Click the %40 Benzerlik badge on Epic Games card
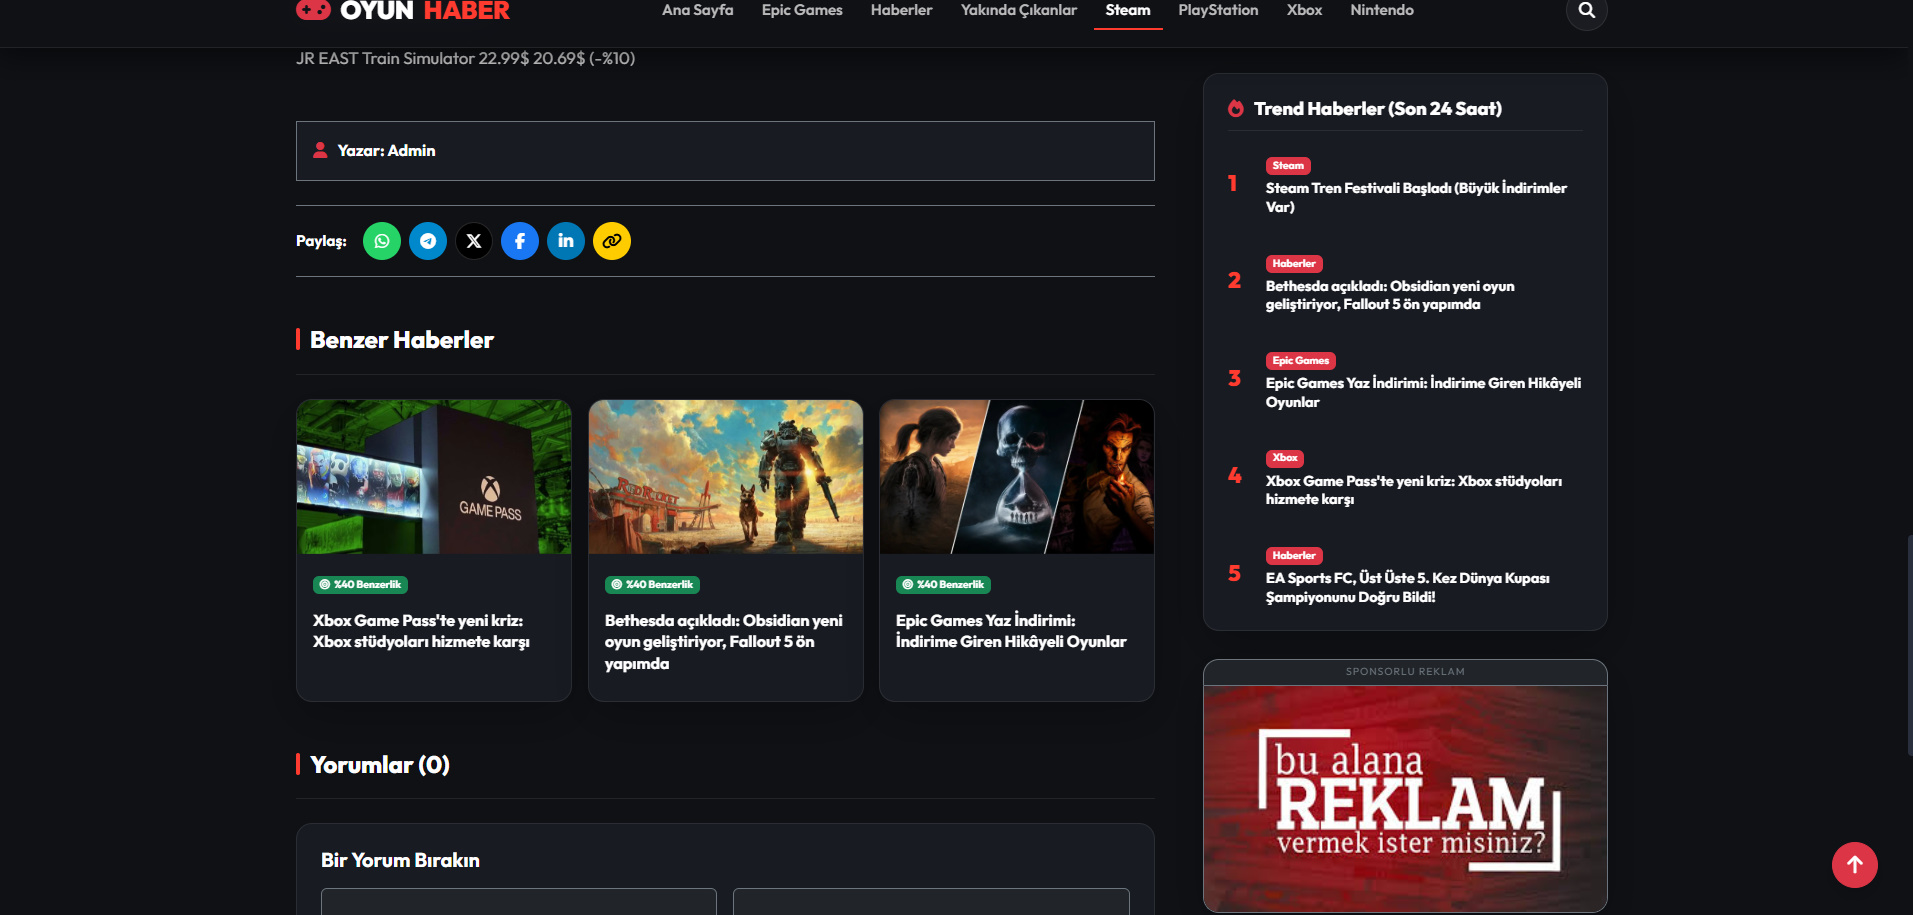Image resolution: width=1913 pixels, height=915 pixels. click(x=943, y=585)
